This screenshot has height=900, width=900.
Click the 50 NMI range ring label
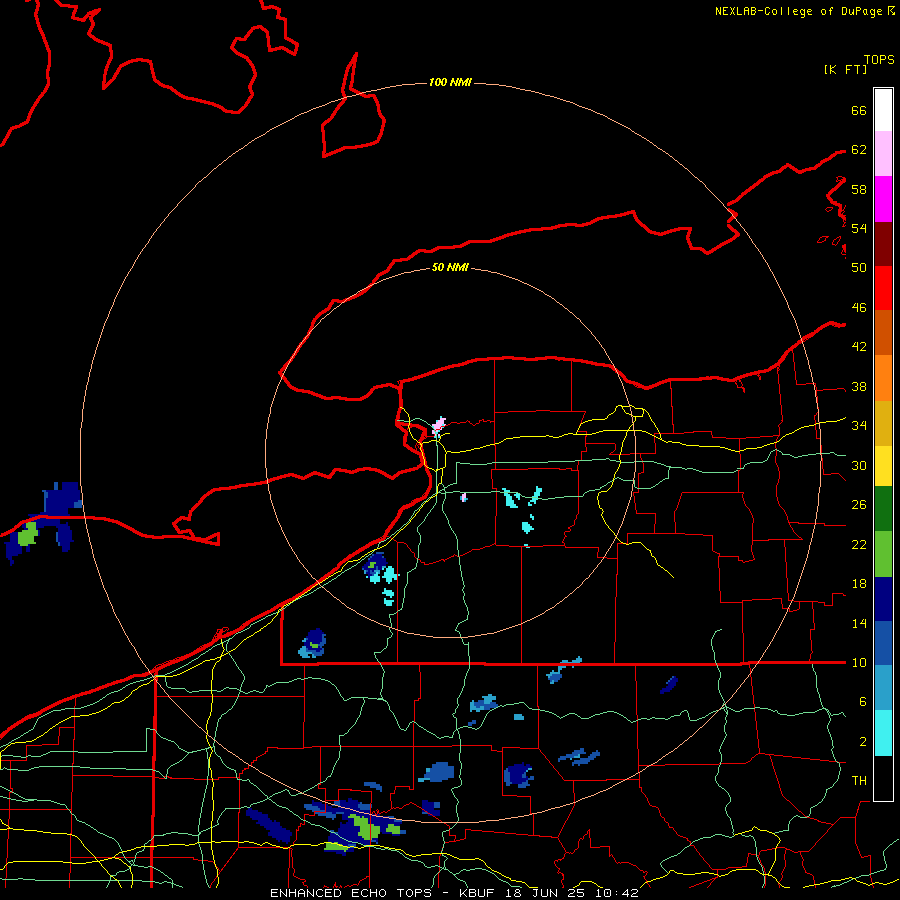450,267
